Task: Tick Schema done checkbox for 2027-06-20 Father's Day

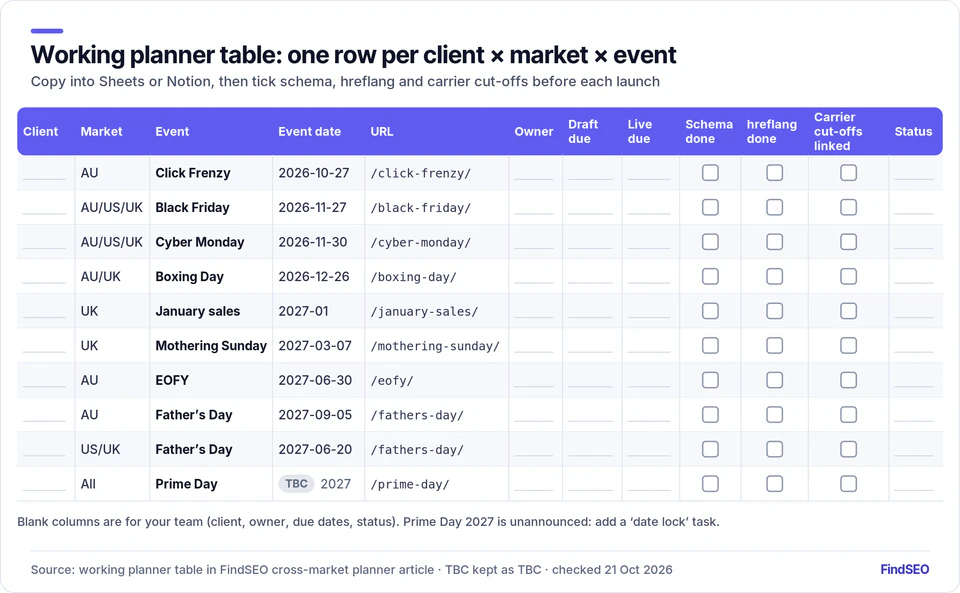Action: point(710,449)
